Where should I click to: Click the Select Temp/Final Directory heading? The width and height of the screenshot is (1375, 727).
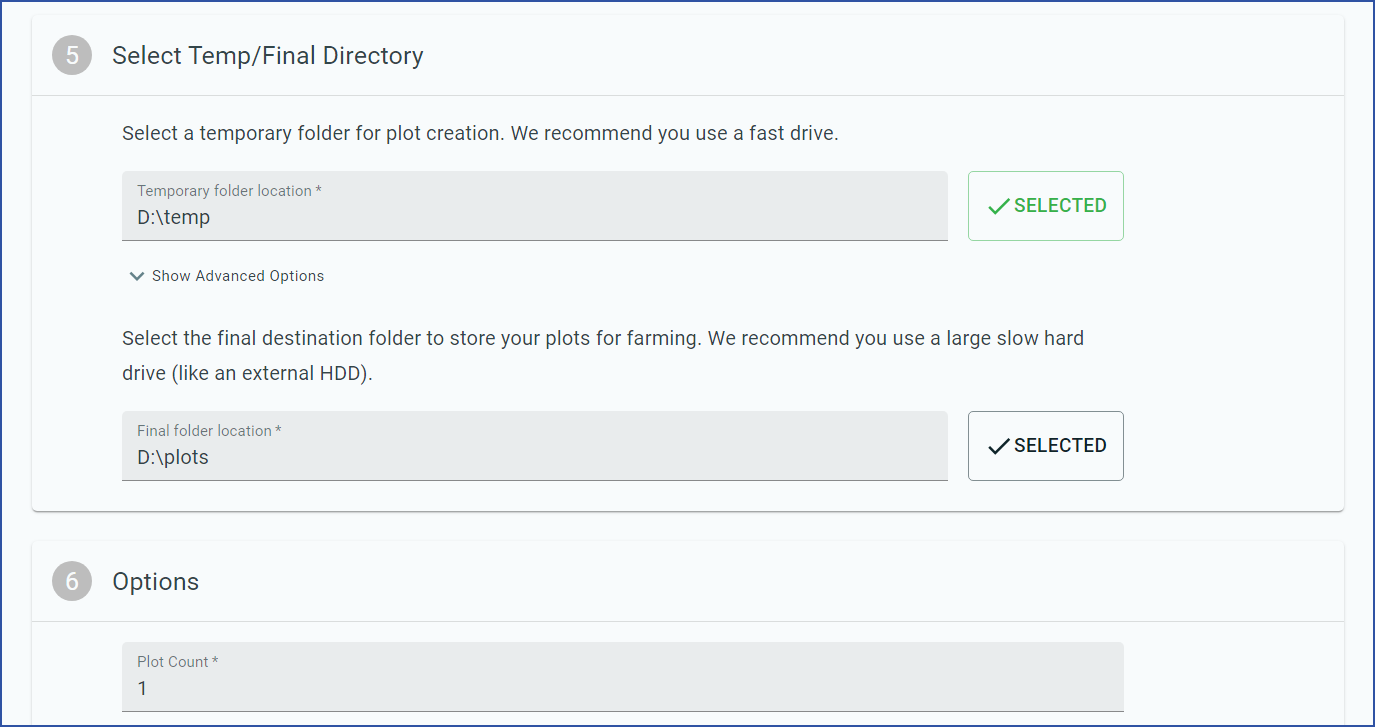pyautogui.click(x=268, y=56)
